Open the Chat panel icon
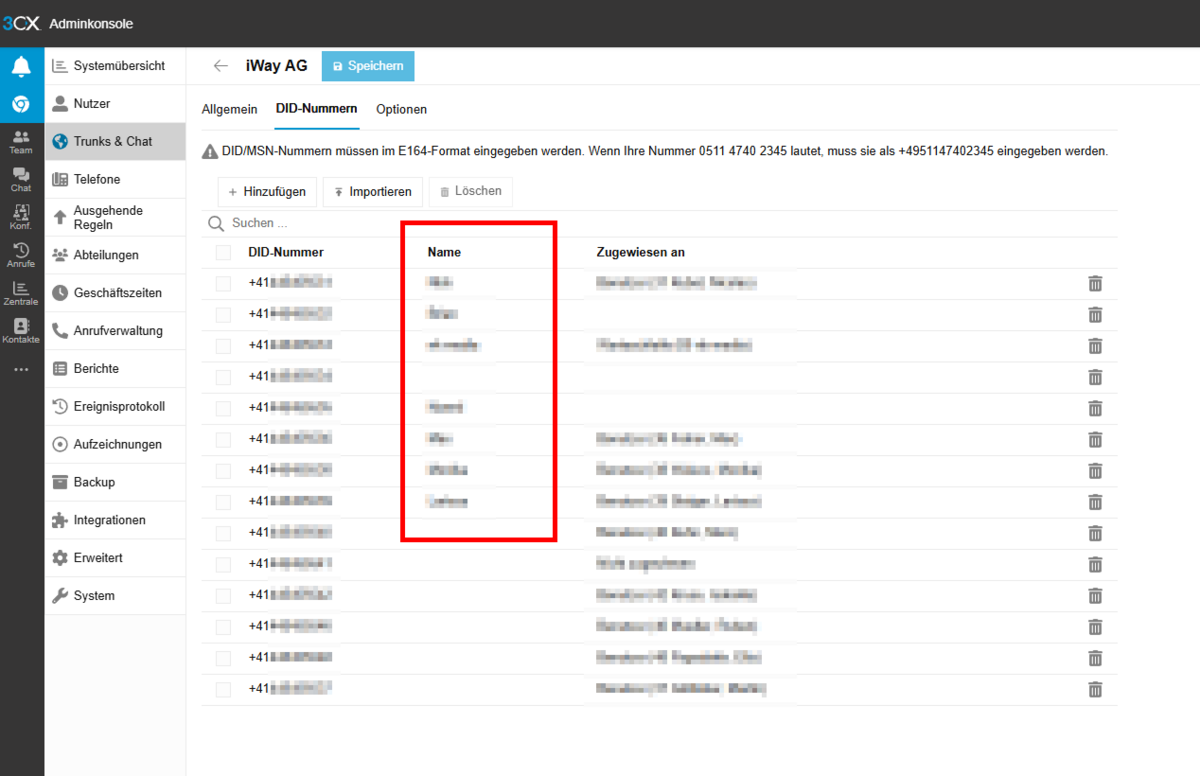The width and height of the screenshot is (1200, 776). tap(21, 180)
